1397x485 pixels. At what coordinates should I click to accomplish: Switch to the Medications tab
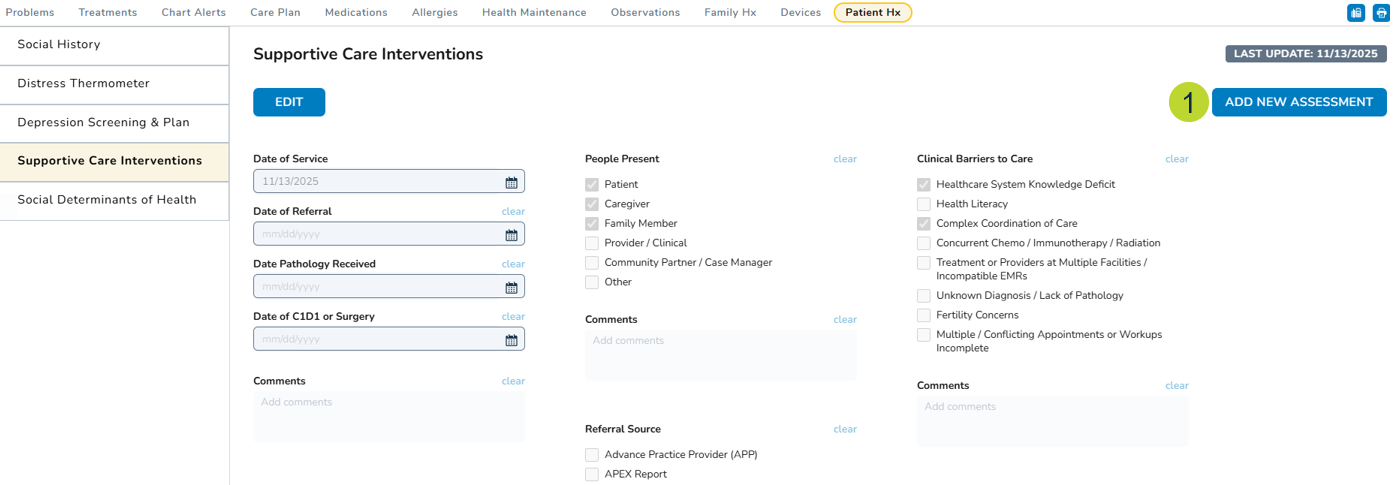point(356,13)
